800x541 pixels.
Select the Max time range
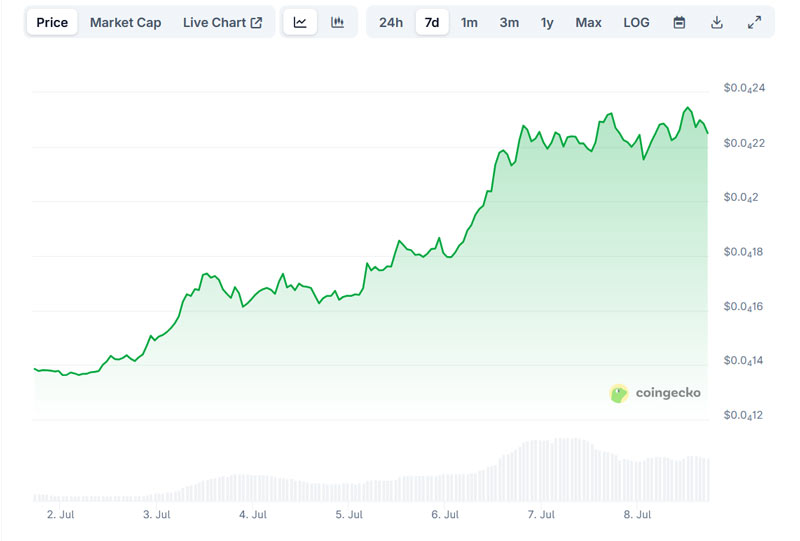click(588, 22)
